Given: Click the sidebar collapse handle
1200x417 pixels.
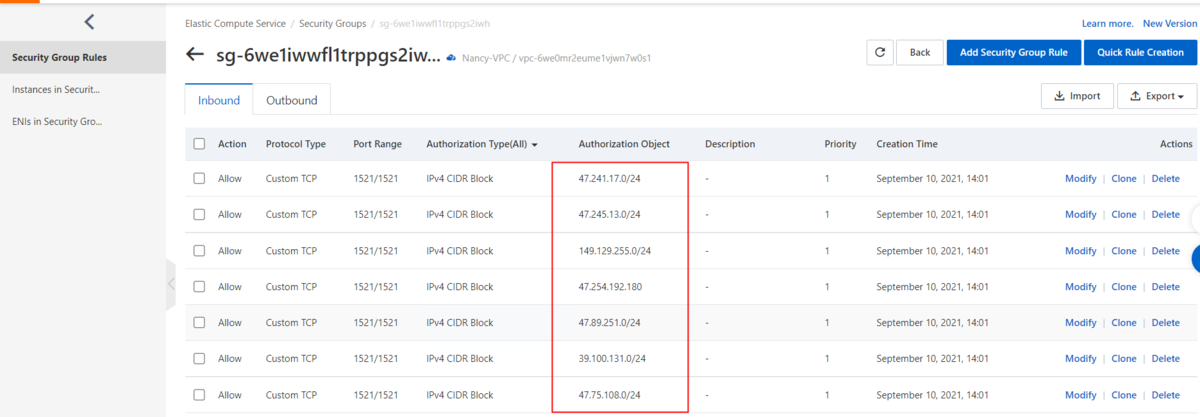Looking at the screenshot, I should (x=170, y=284).
